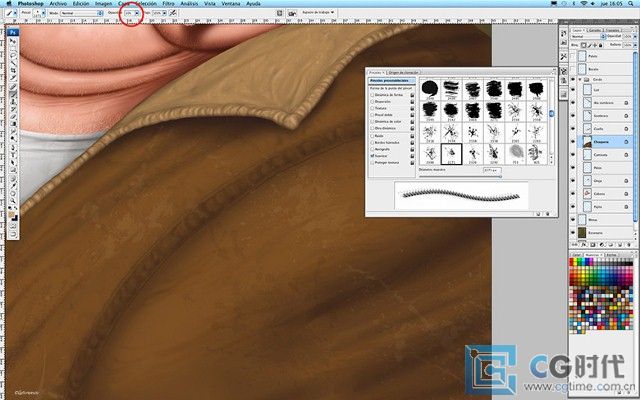Screen dimensions: 640x400
Task: Create a new group in Capas panel
Action: tap(611, 245)
